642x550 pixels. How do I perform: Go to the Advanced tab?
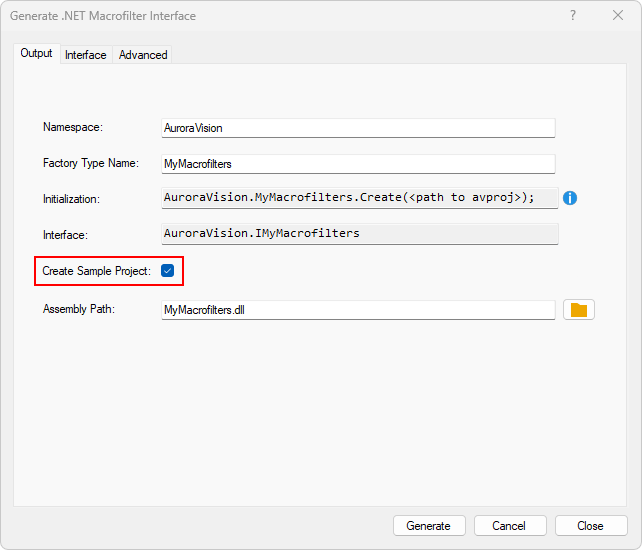(x=143, y=55)
